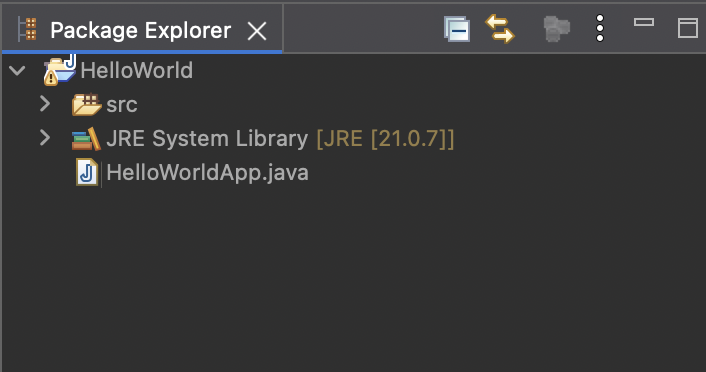
Task: Minimize the Package Explorer view
Action: coord(644,22)
